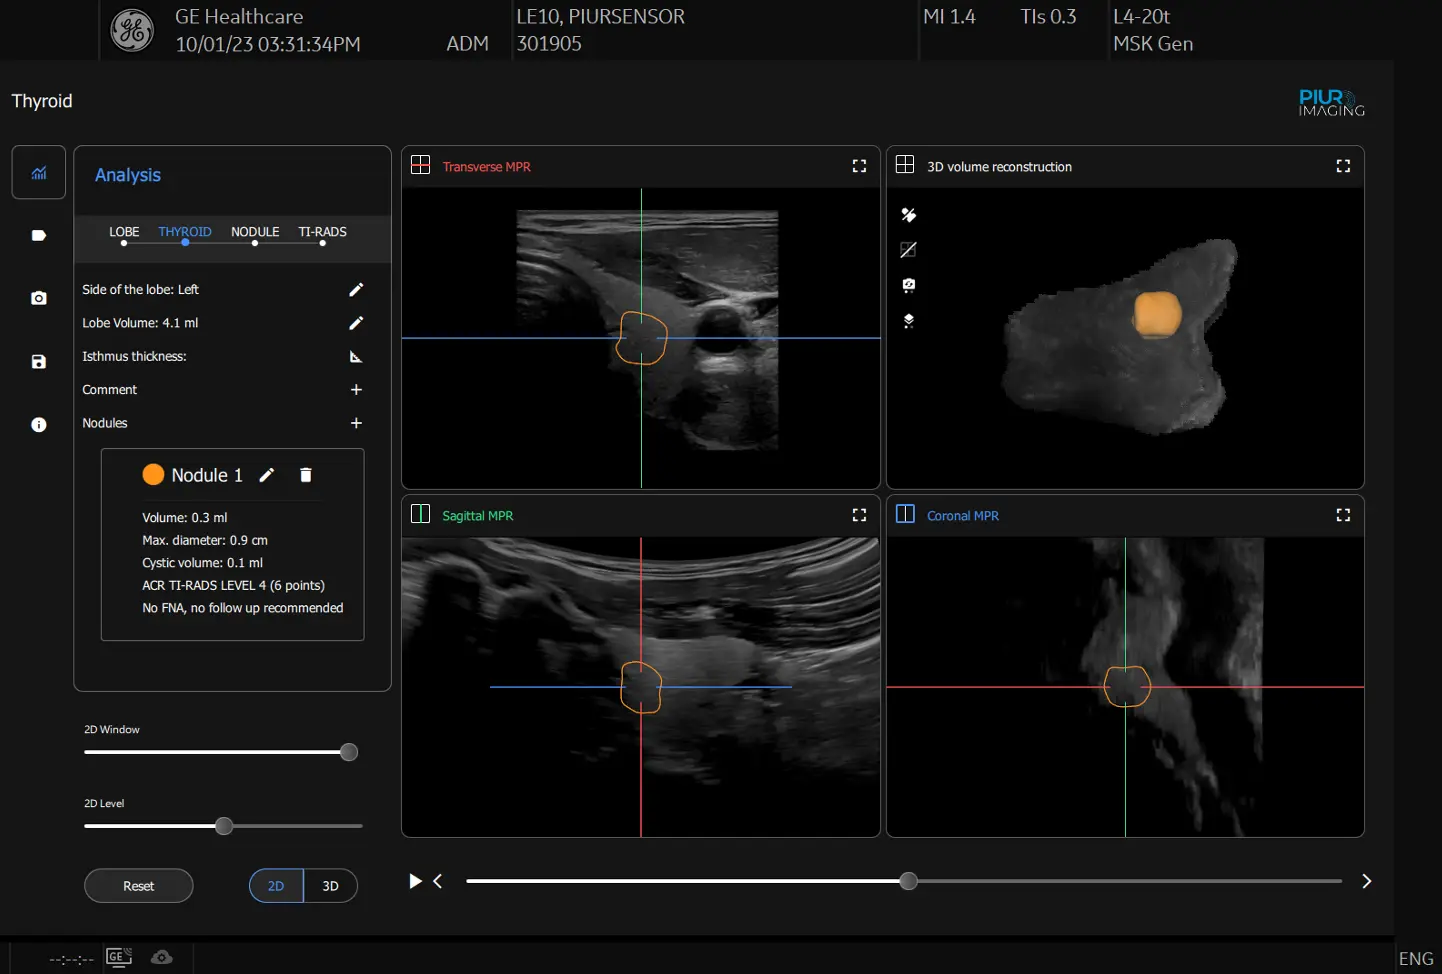
Task: Measure Isthmus thickness ruler icon
Action: click(356, 357)
